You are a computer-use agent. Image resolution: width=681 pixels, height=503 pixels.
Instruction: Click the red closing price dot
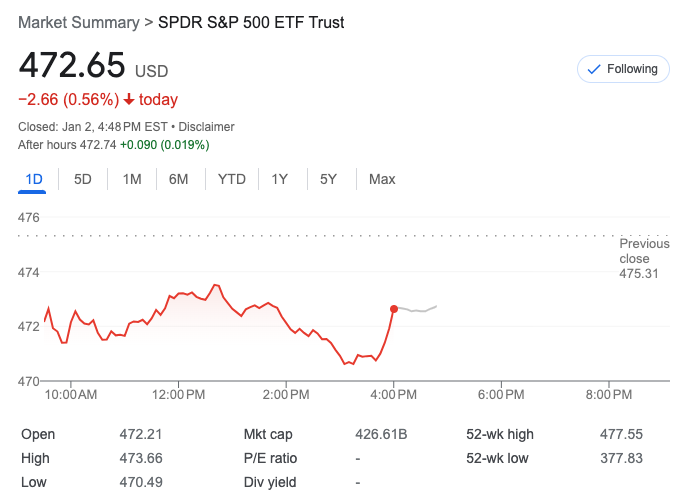394,309
